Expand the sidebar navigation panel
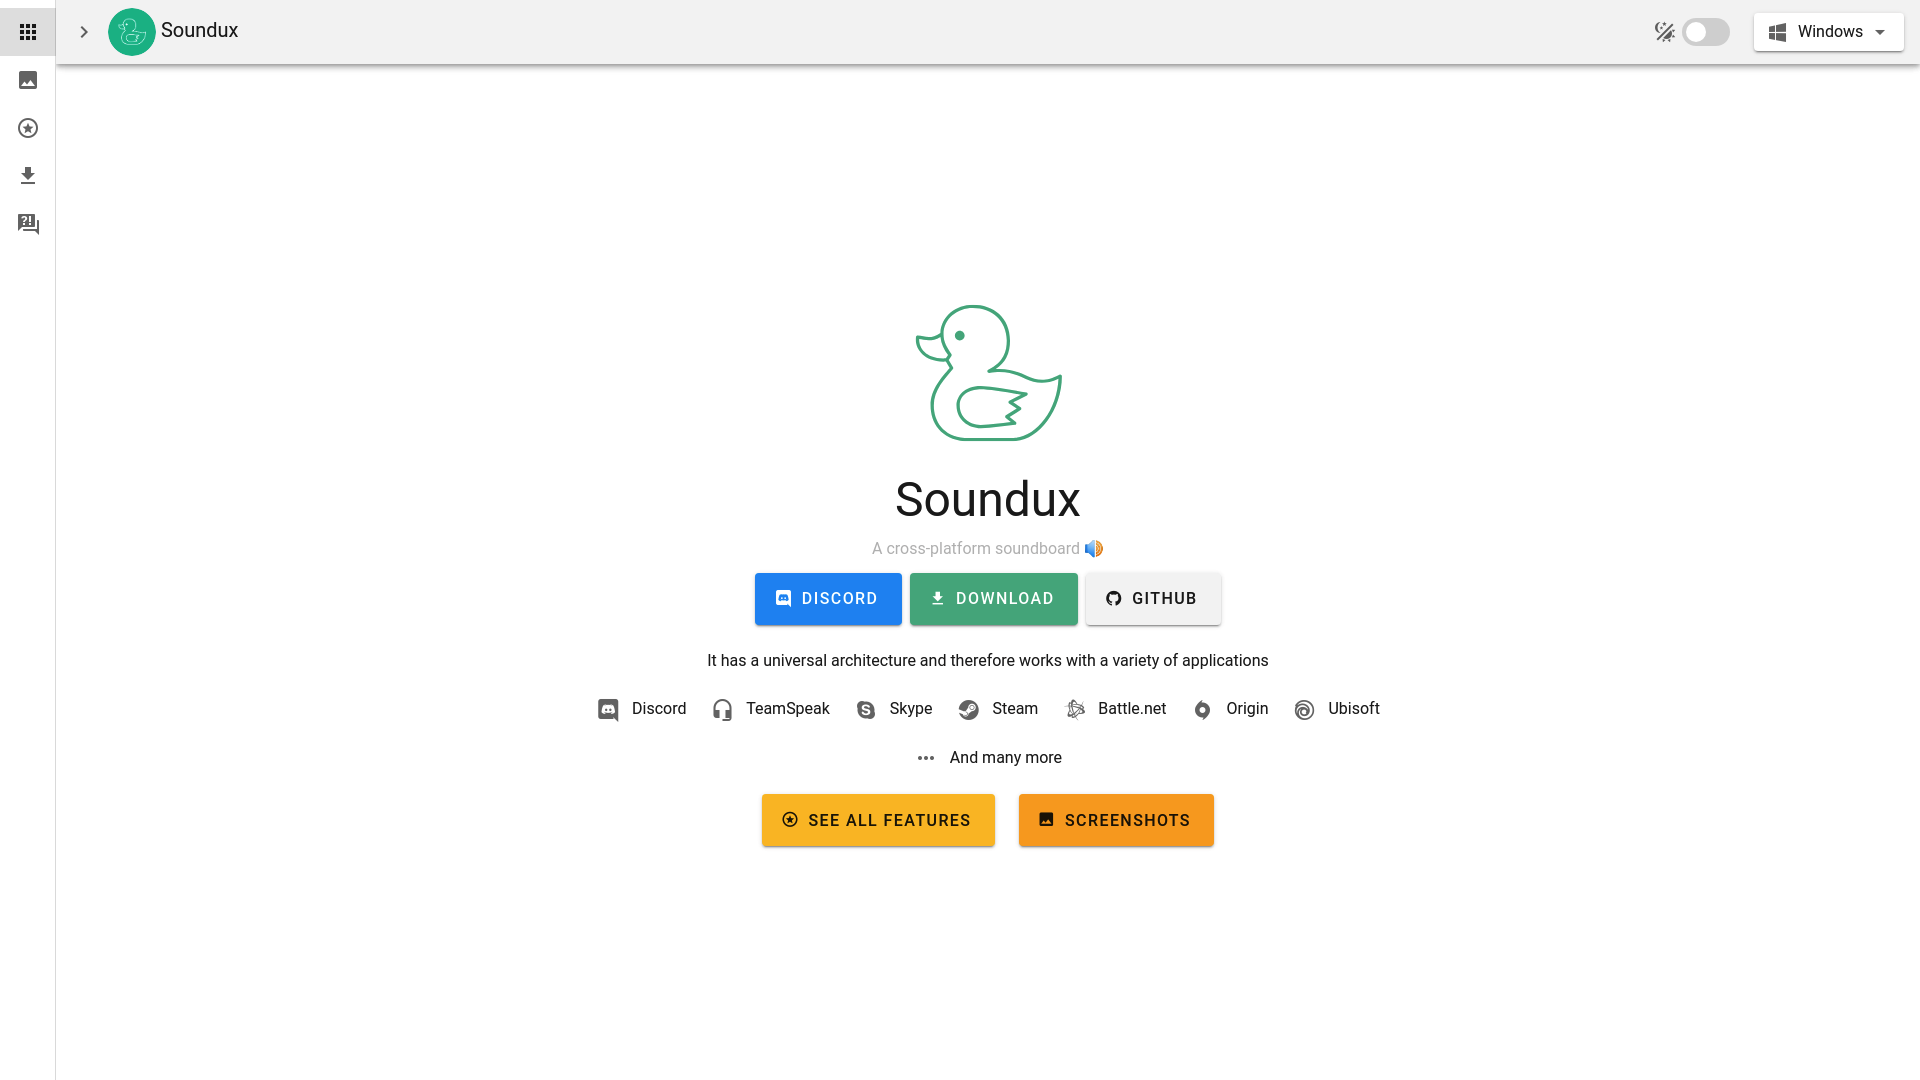 coord(83,32)
